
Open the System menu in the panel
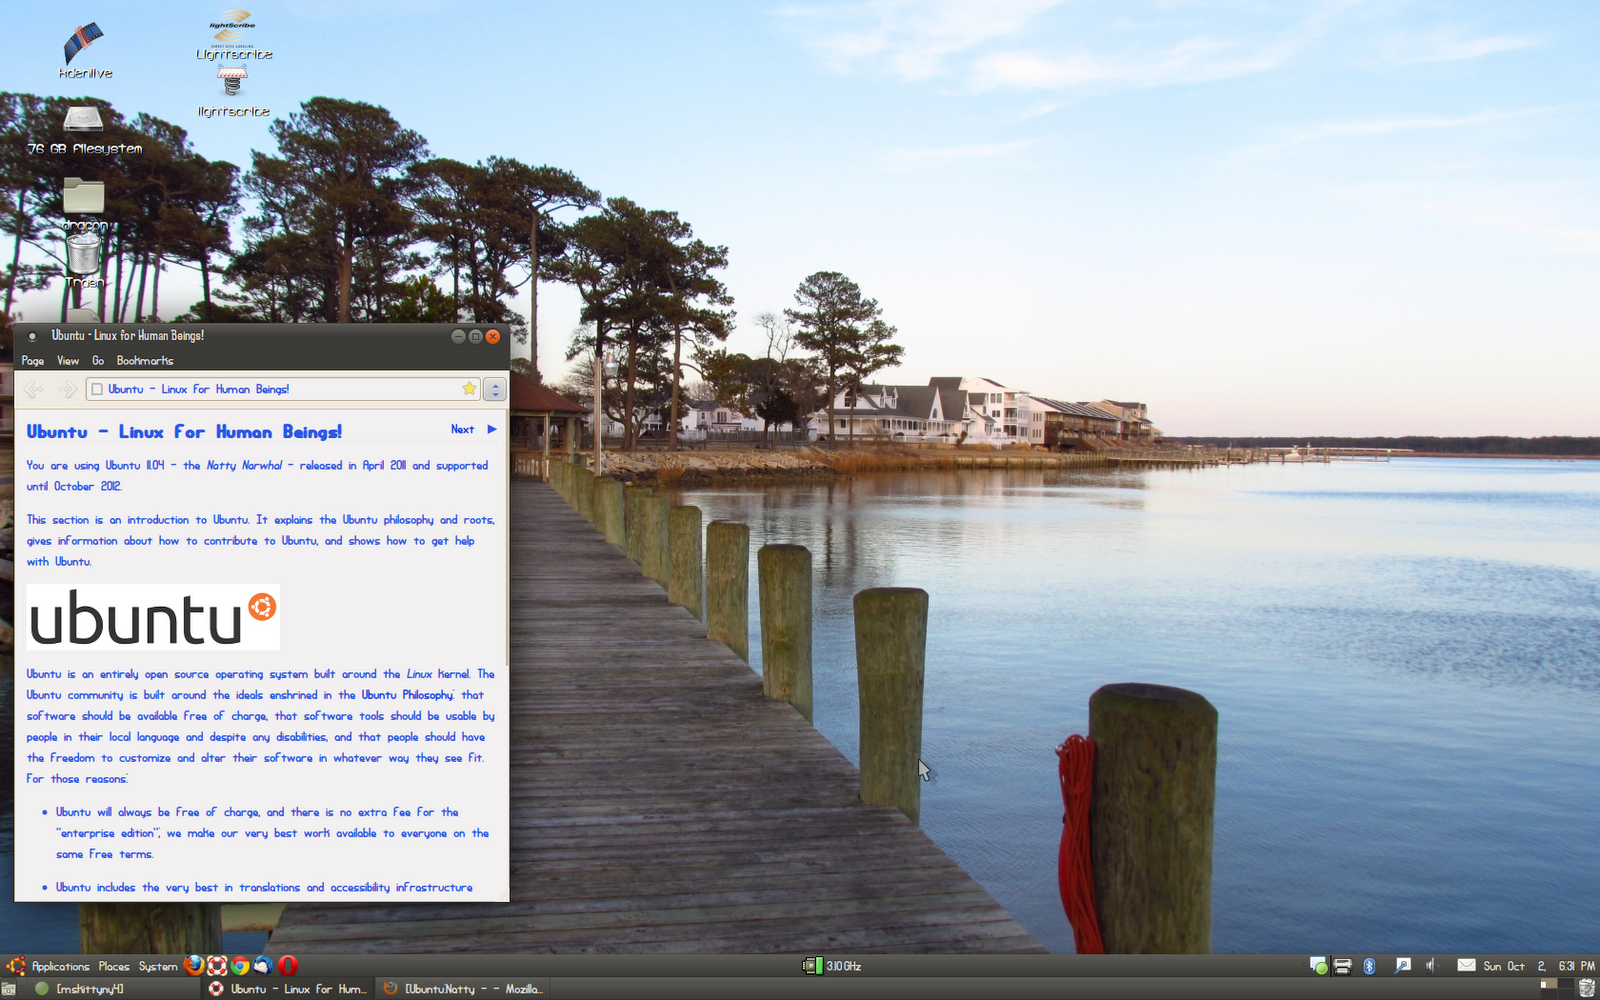pos(158,966)
